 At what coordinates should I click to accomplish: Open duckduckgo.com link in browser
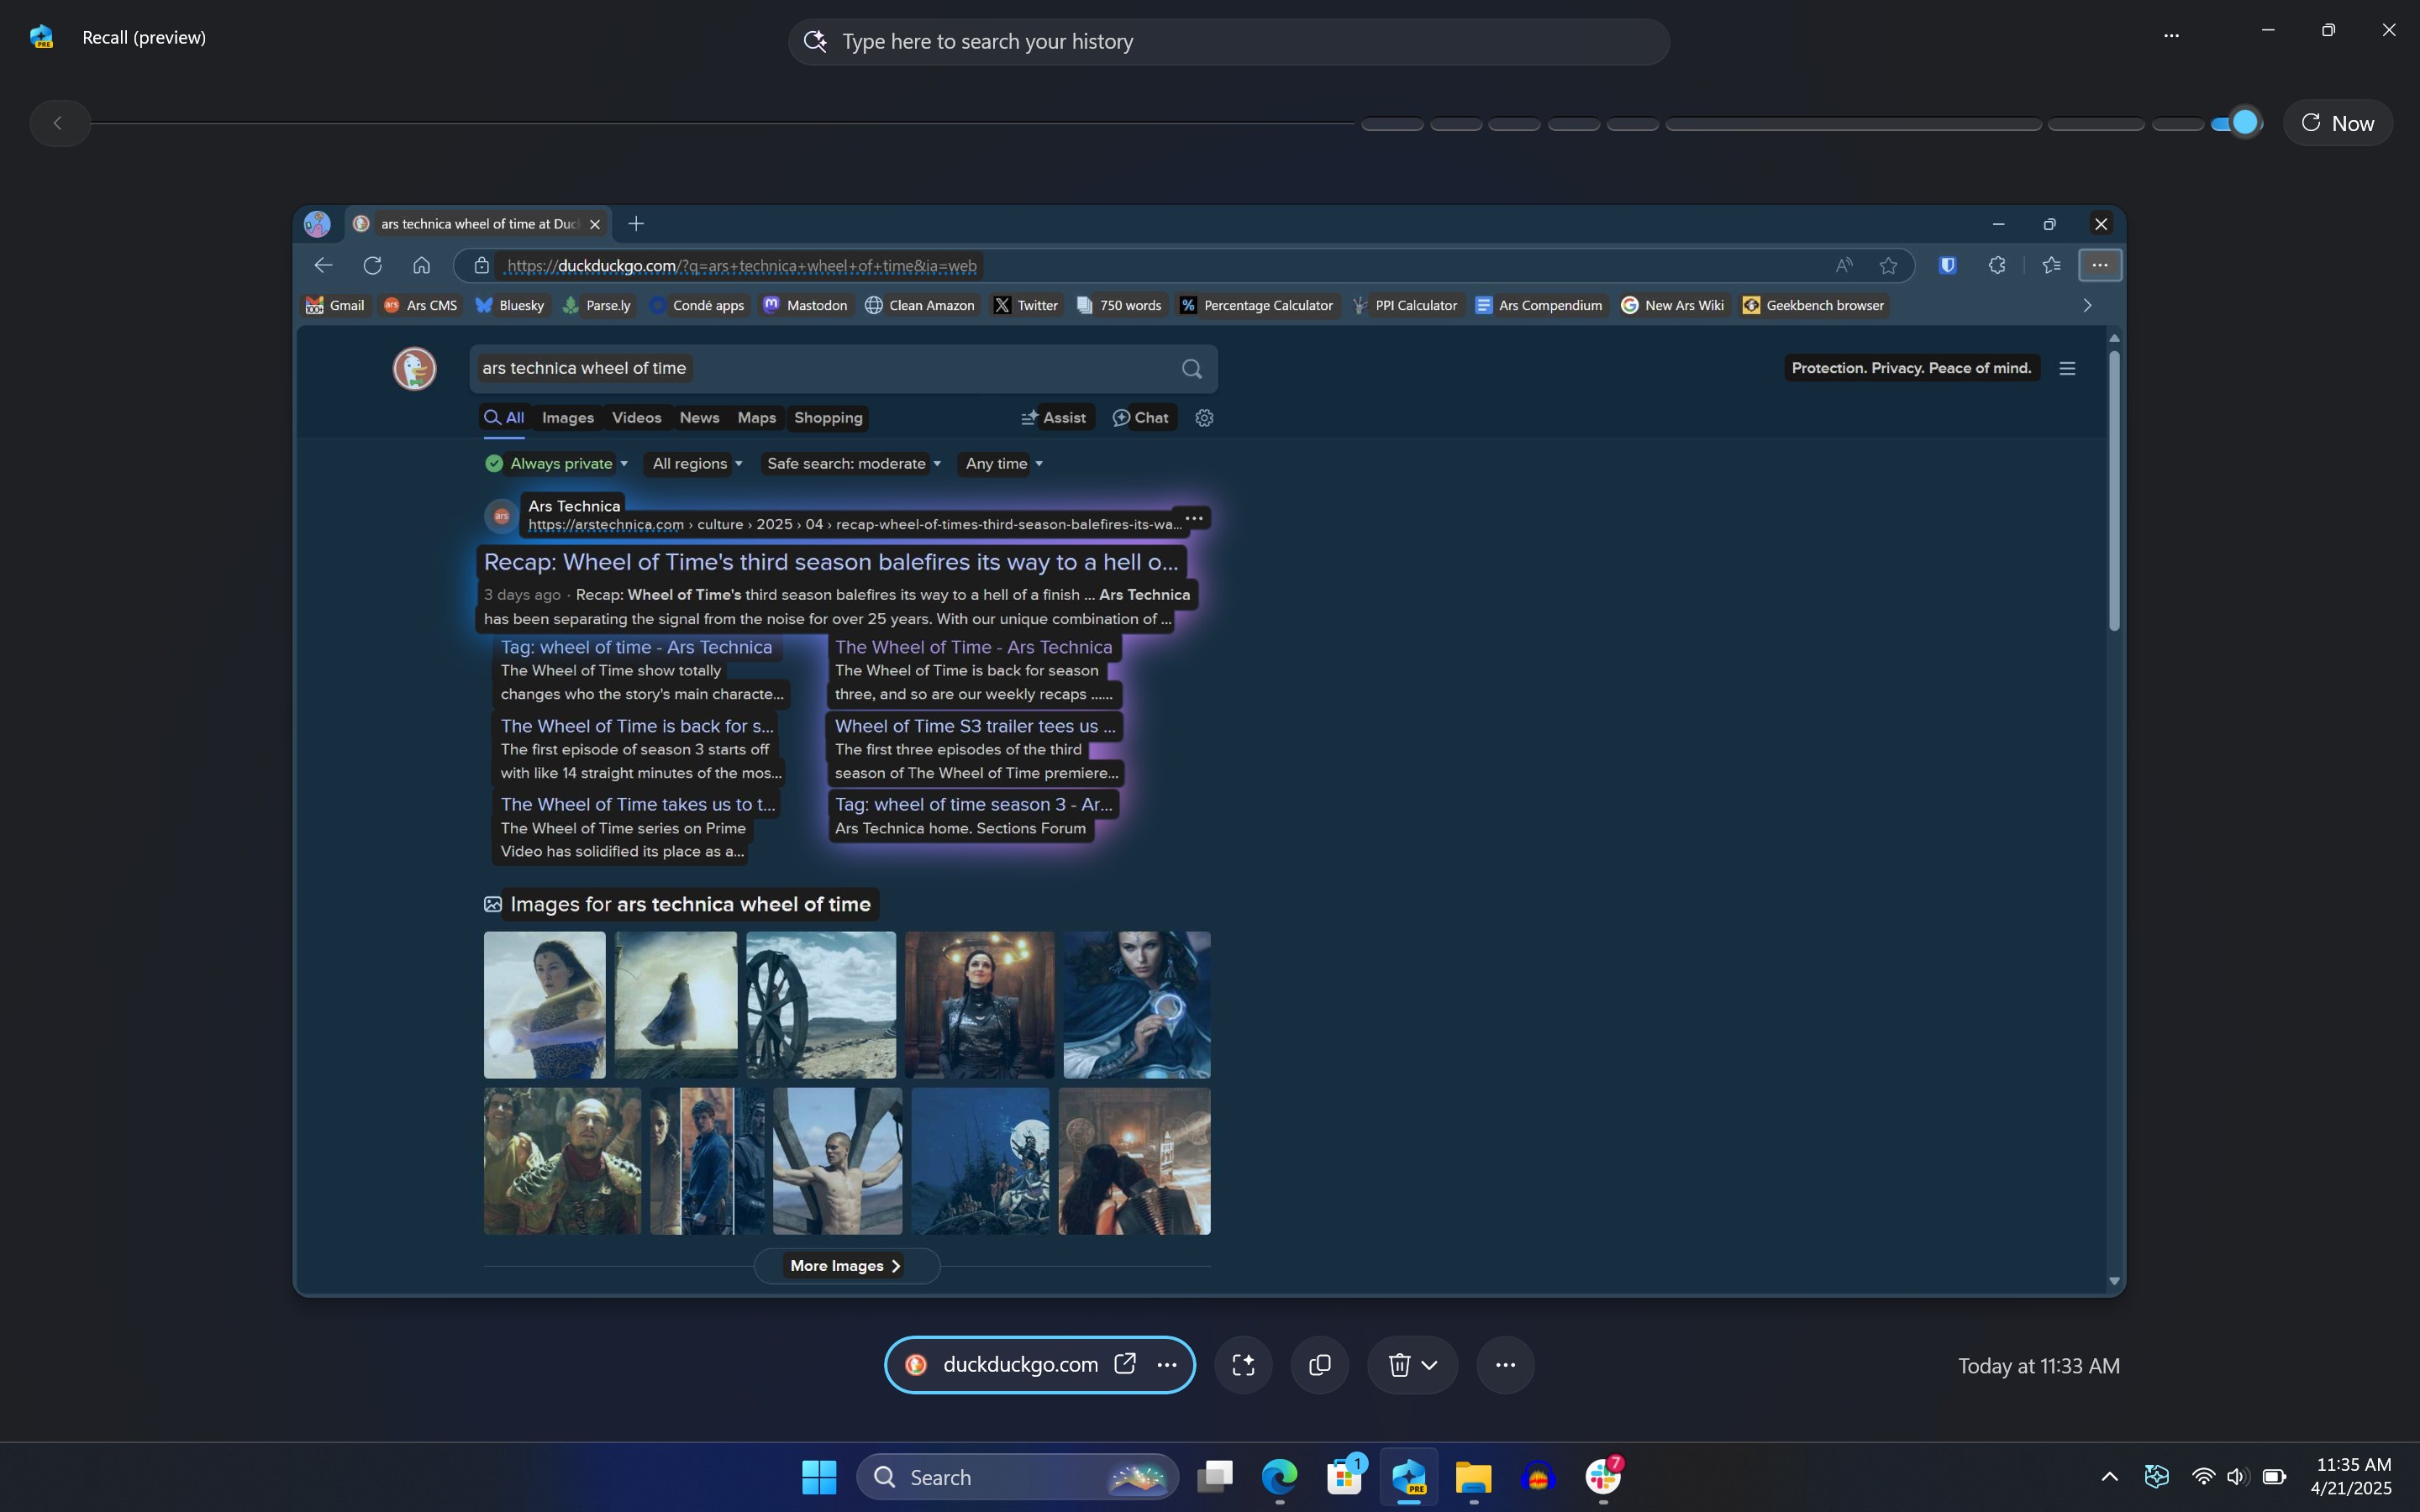(x=1125, y=1364)
